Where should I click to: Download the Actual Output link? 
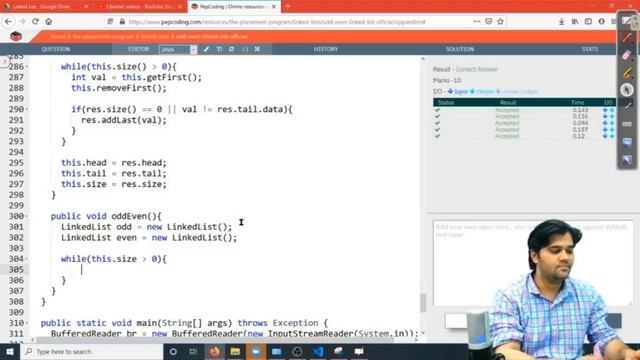pyautogui.click(x=517, y=91)
